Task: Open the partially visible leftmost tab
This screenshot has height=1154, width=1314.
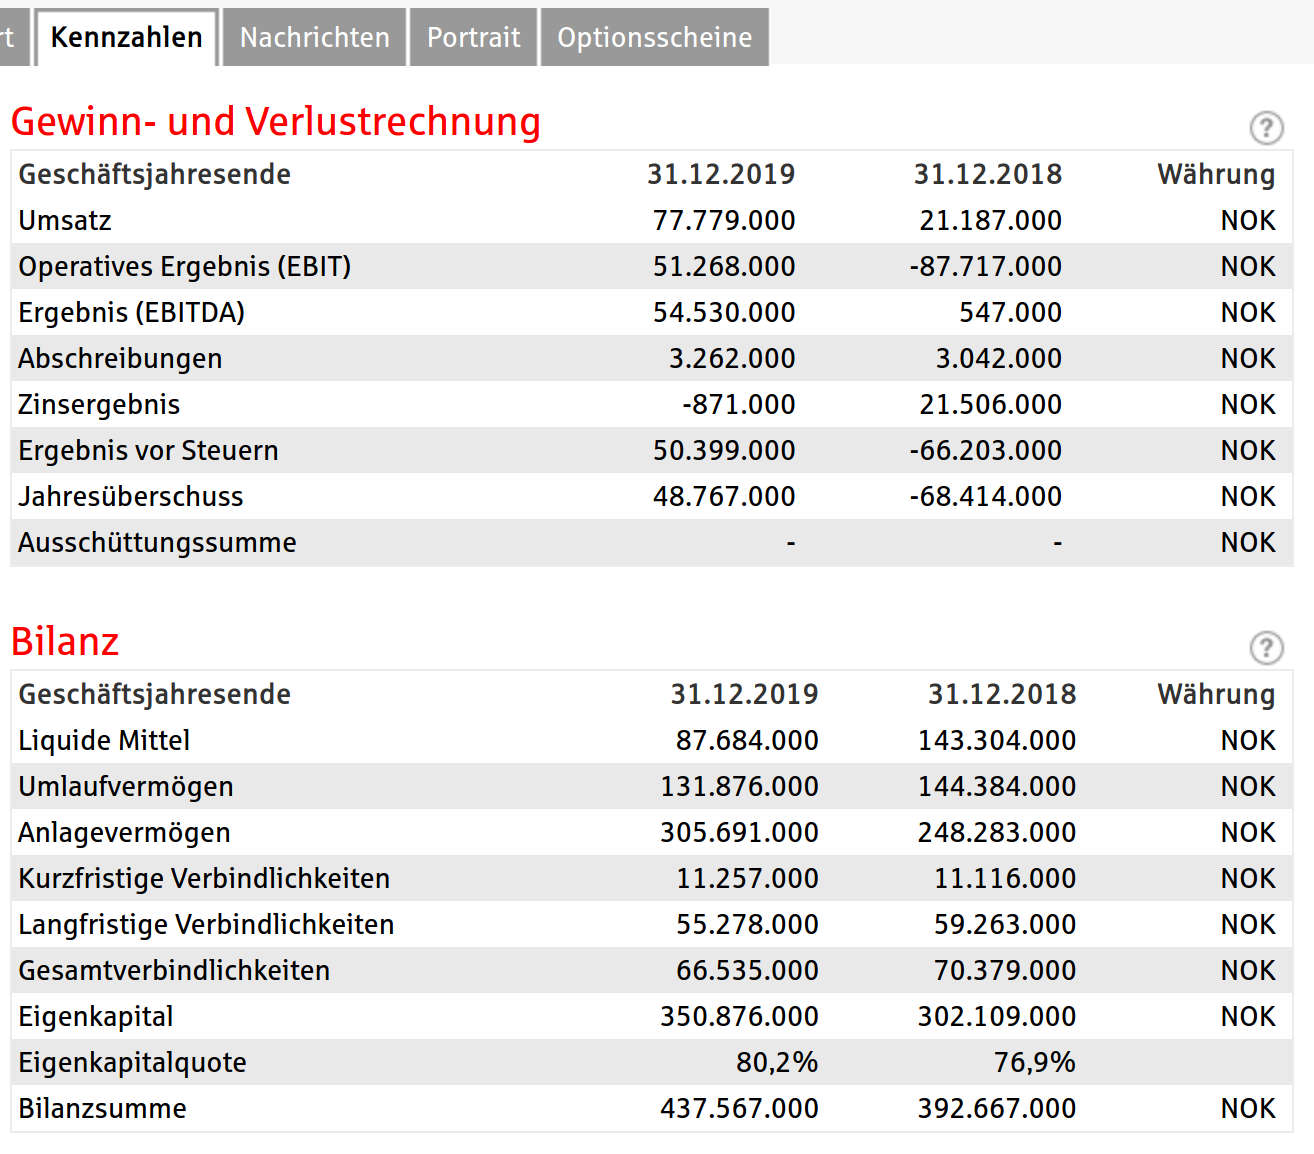Action: pyautogui.click(x=11, y=37)
